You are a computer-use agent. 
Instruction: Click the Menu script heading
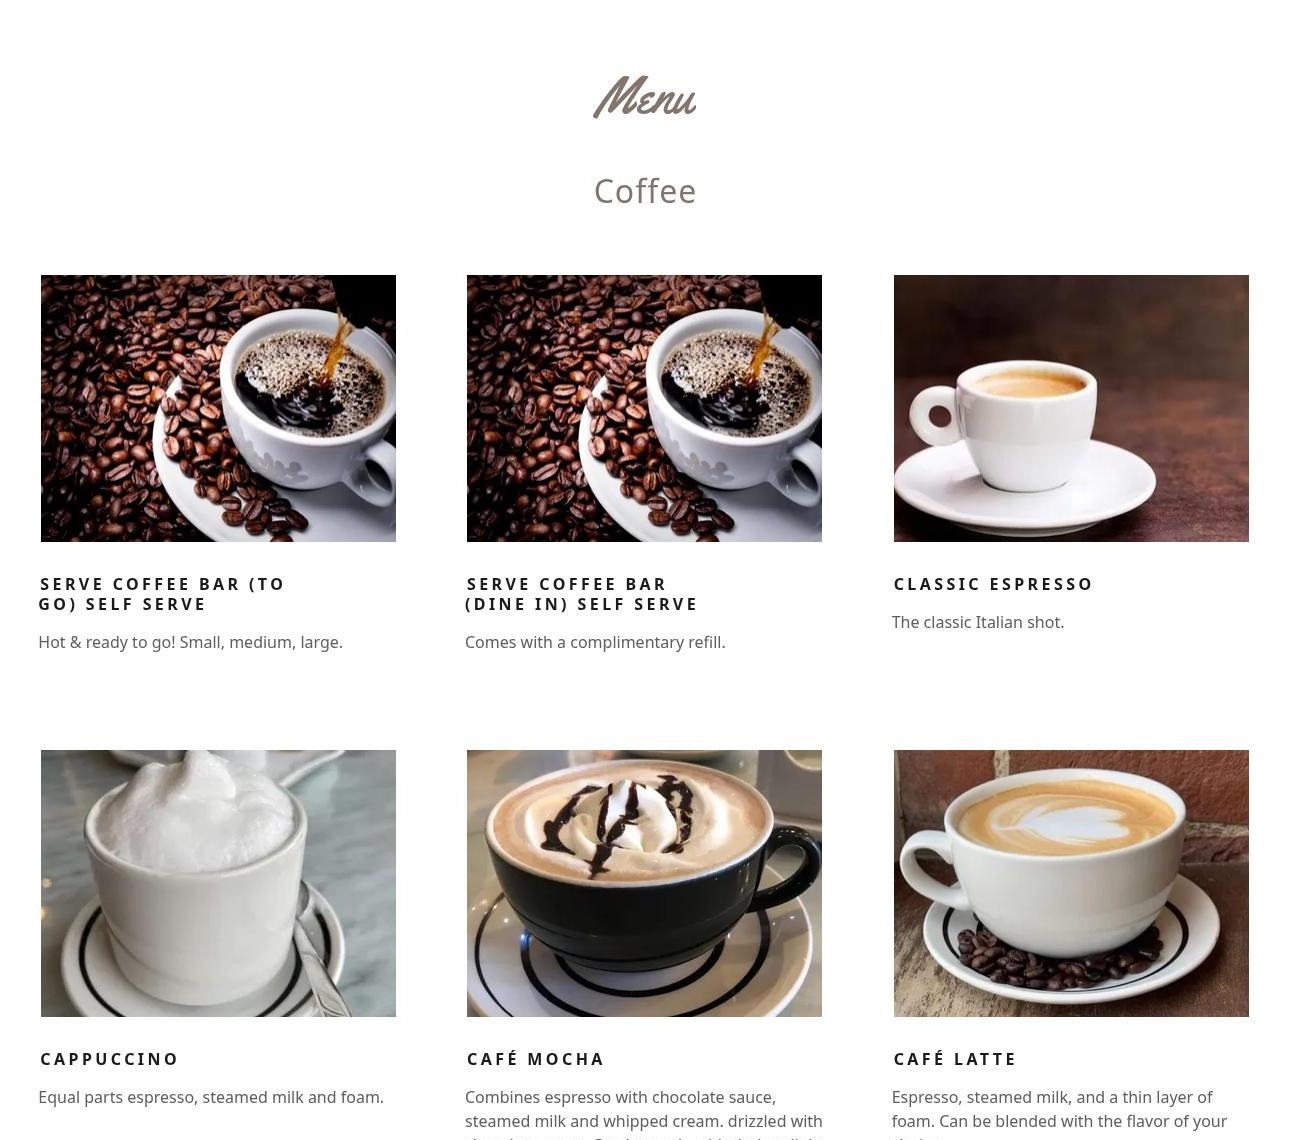pyautogui.click(x=645, y=98)
